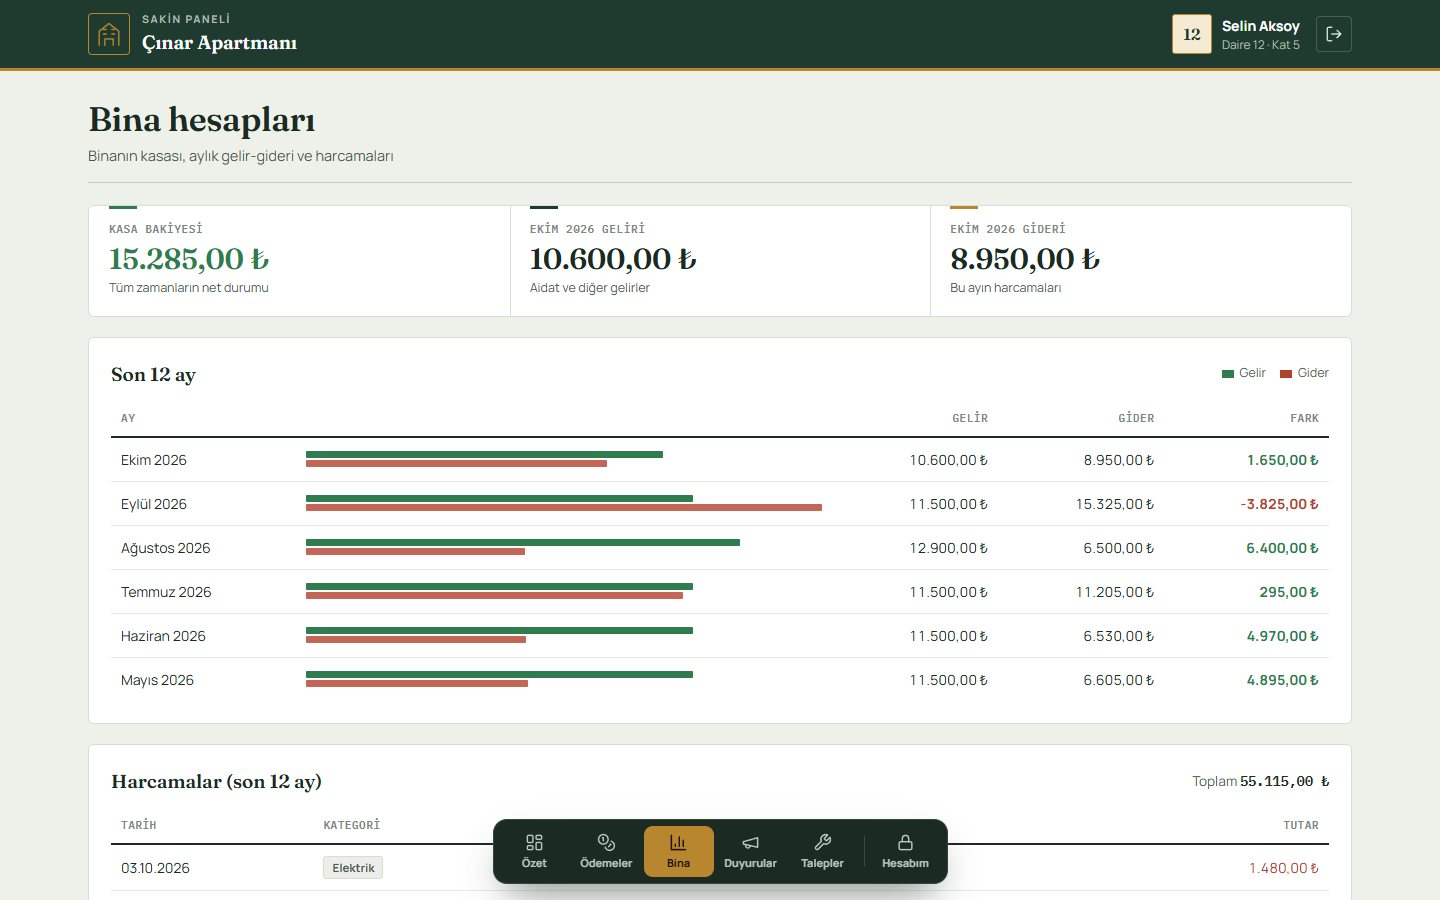
Task: Click the Ekim 2026 Geliri 10.600,00 ₺ value
Action: click(x=613, y=259)
